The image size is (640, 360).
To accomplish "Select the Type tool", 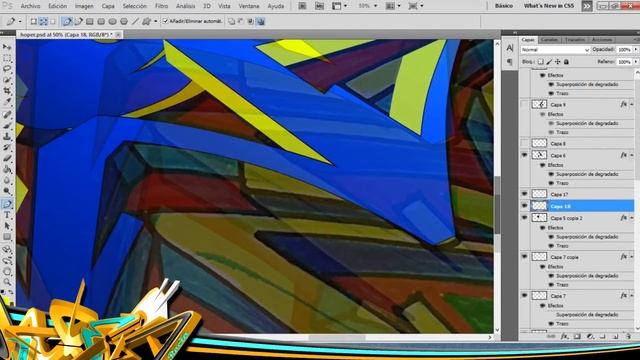I will (x=7, y=215).
